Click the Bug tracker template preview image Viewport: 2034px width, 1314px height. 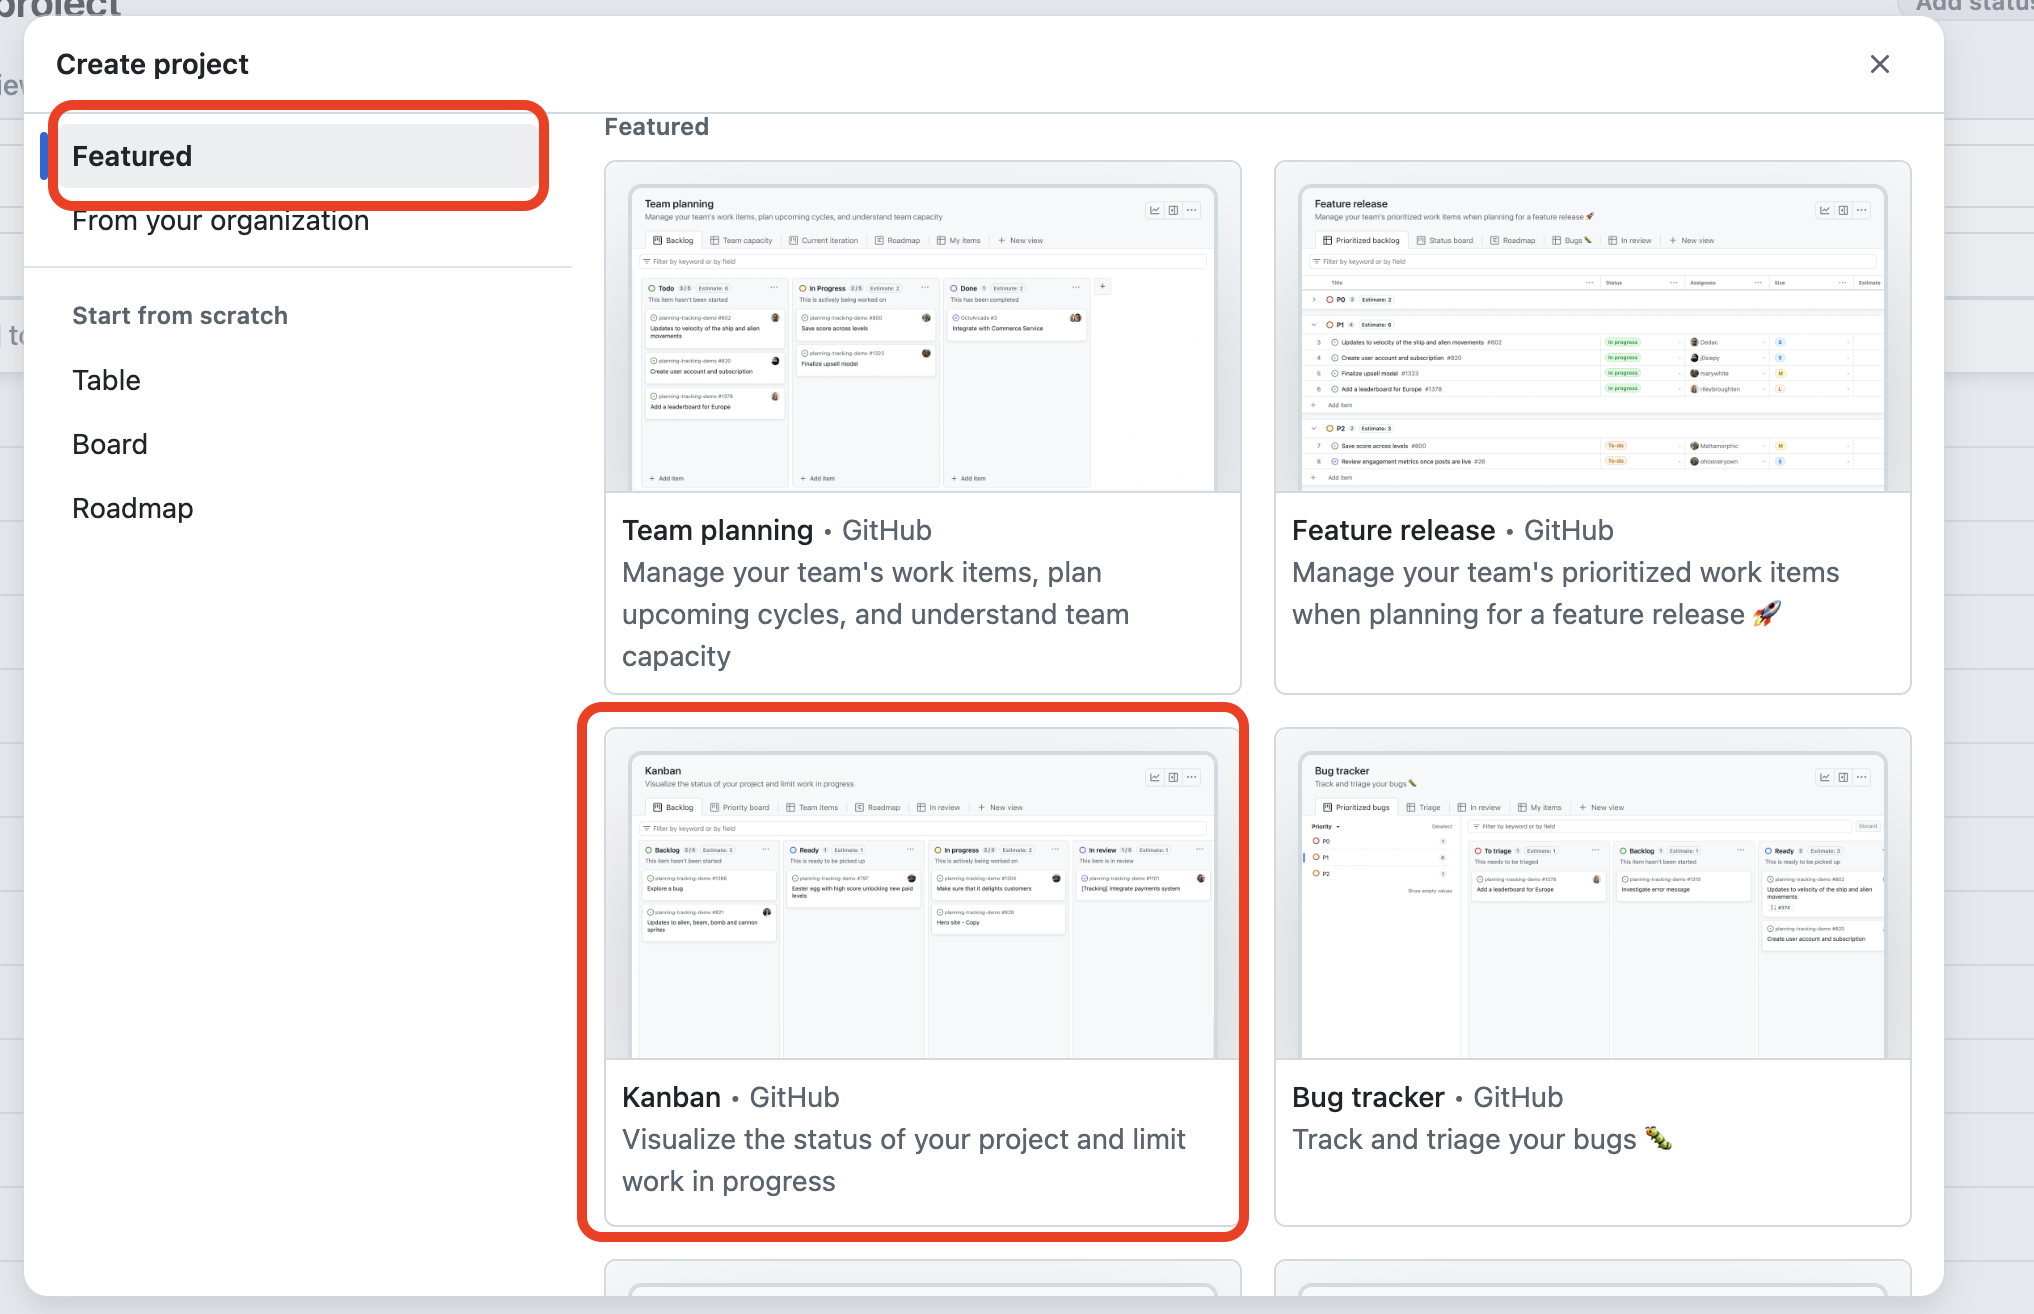click(x=1592, y=905)
